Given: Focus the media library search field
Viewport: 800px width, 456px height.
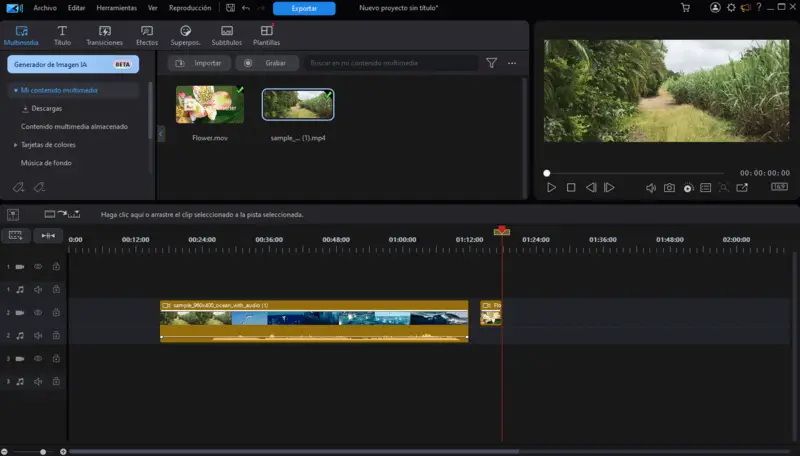Looking at the screenshot, I should click(391, 63).
